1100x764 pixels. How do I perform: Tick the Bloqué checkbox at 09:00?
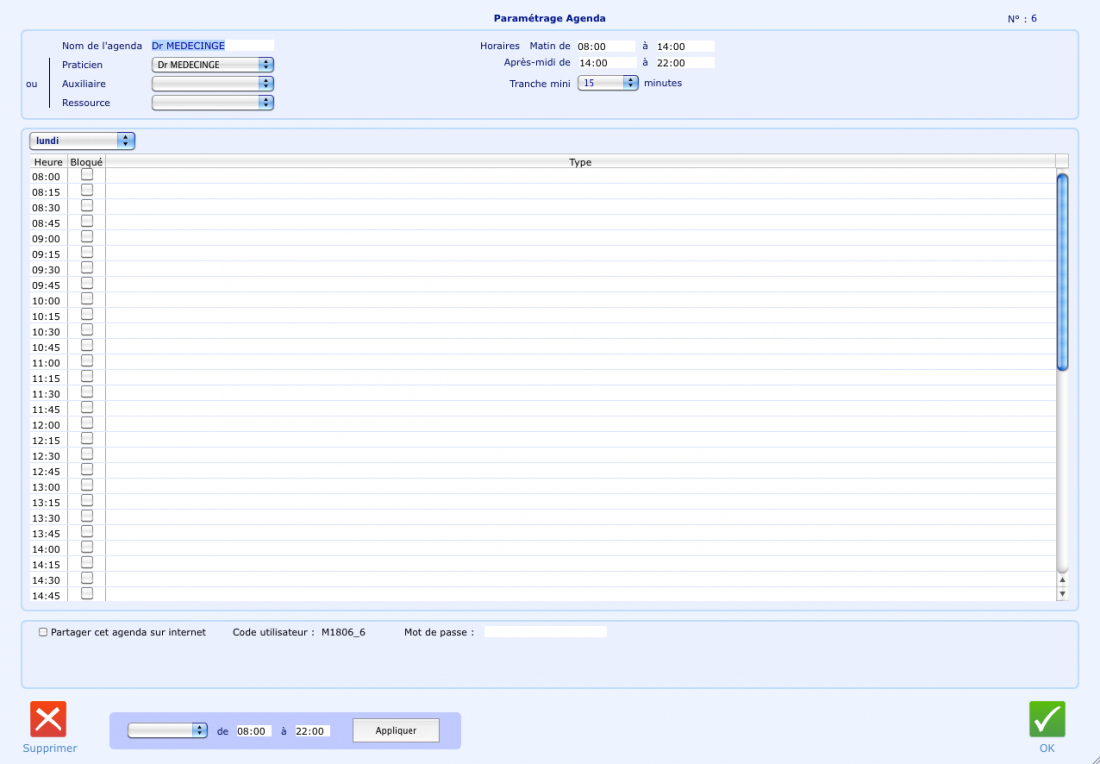tap(87, 236)
